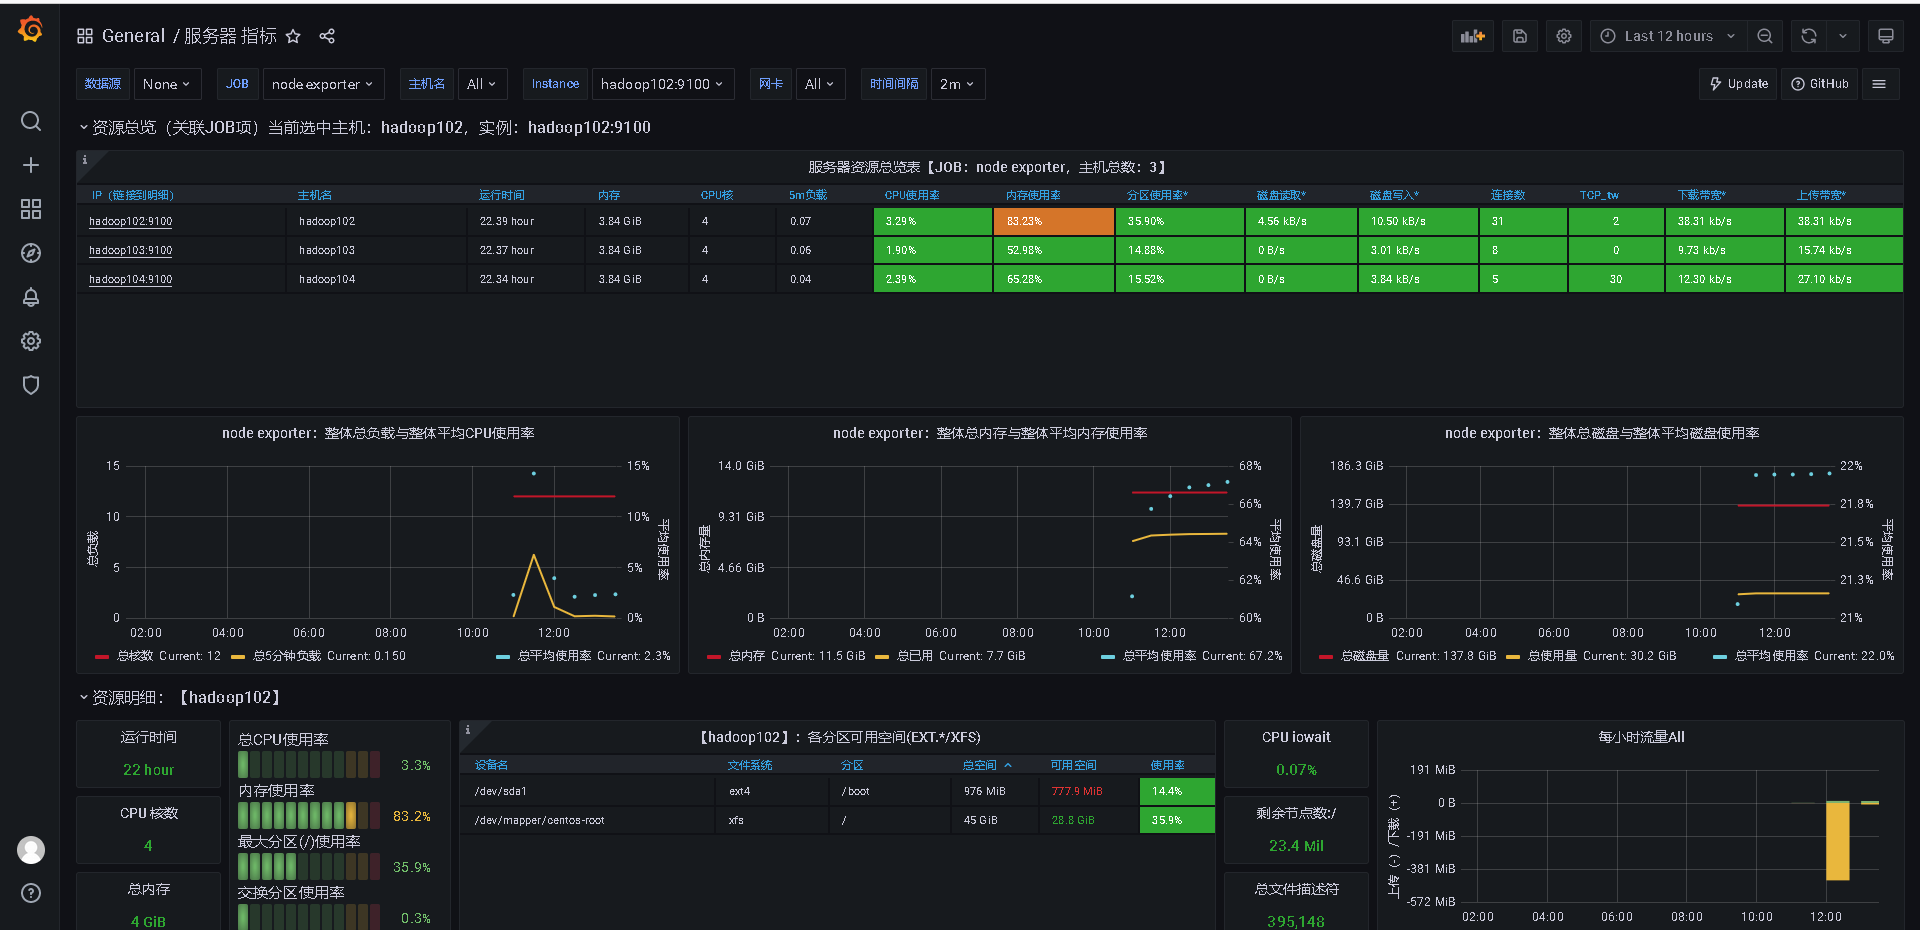Viewport: 1920px width, 930px height.
Task: Switch to Last 12 hours time picker
Action: point(1666,36)
